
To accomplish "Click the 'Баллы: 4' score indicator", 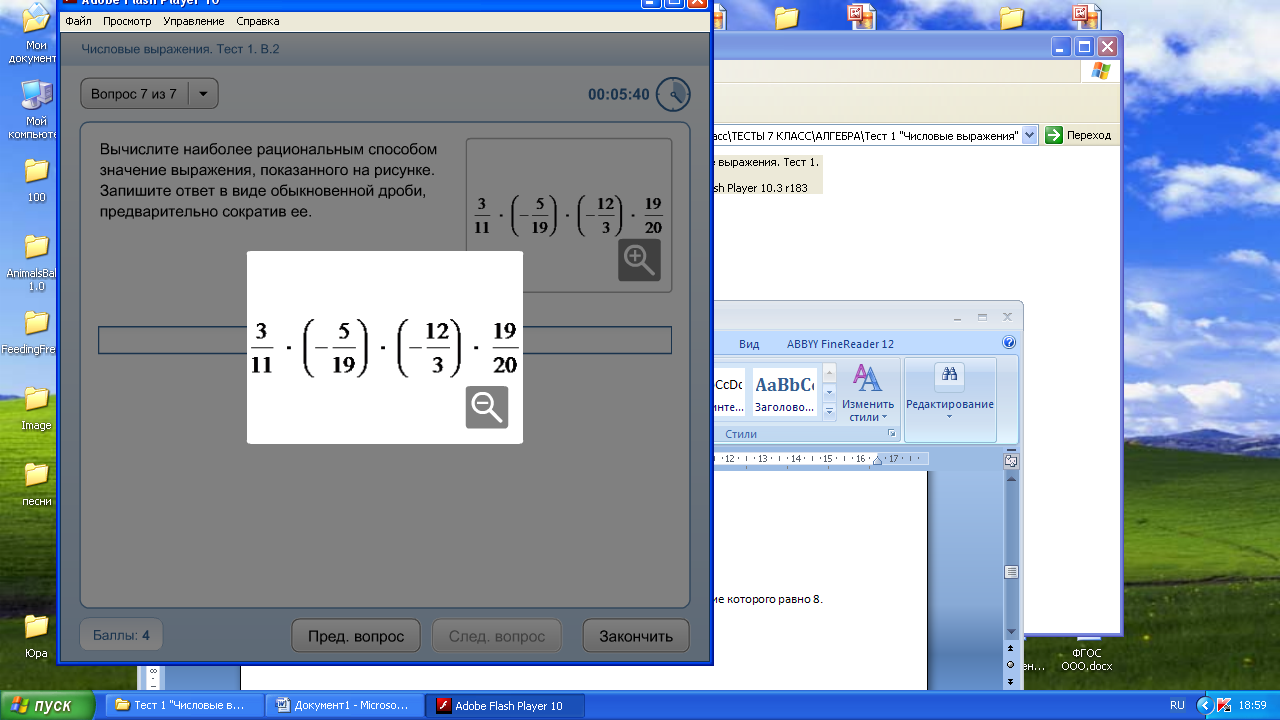I will click(x=121, y=635).
